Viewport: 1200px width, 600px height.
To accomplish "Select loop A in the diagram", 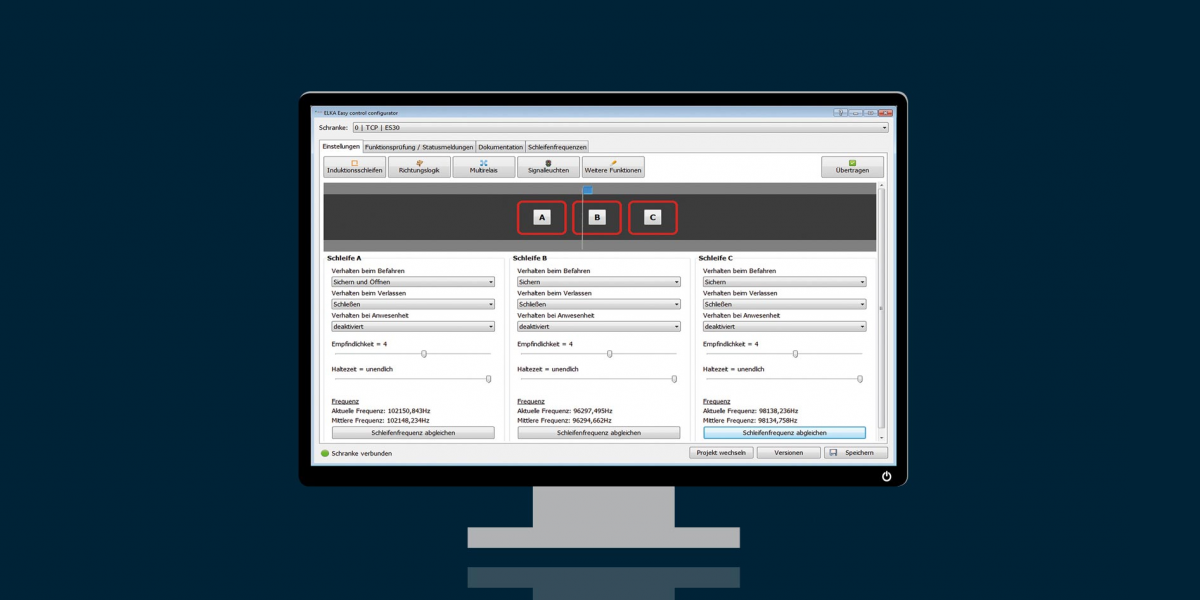I will 542,217.
